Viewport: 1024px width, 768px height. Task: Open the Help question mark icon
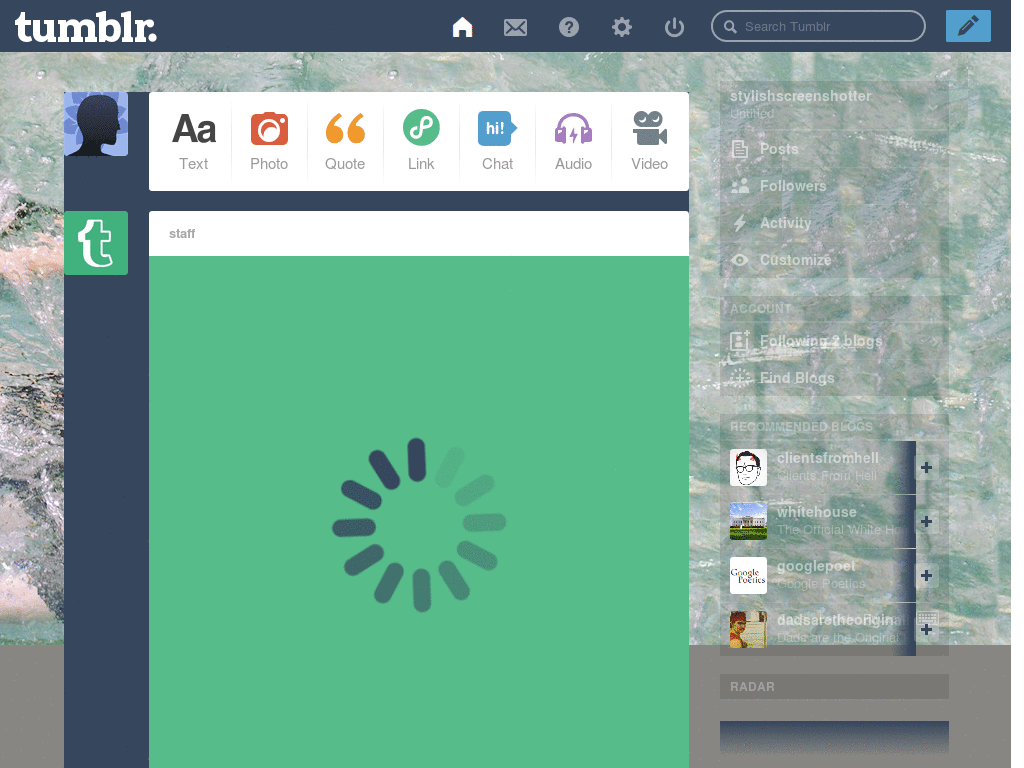569,27
